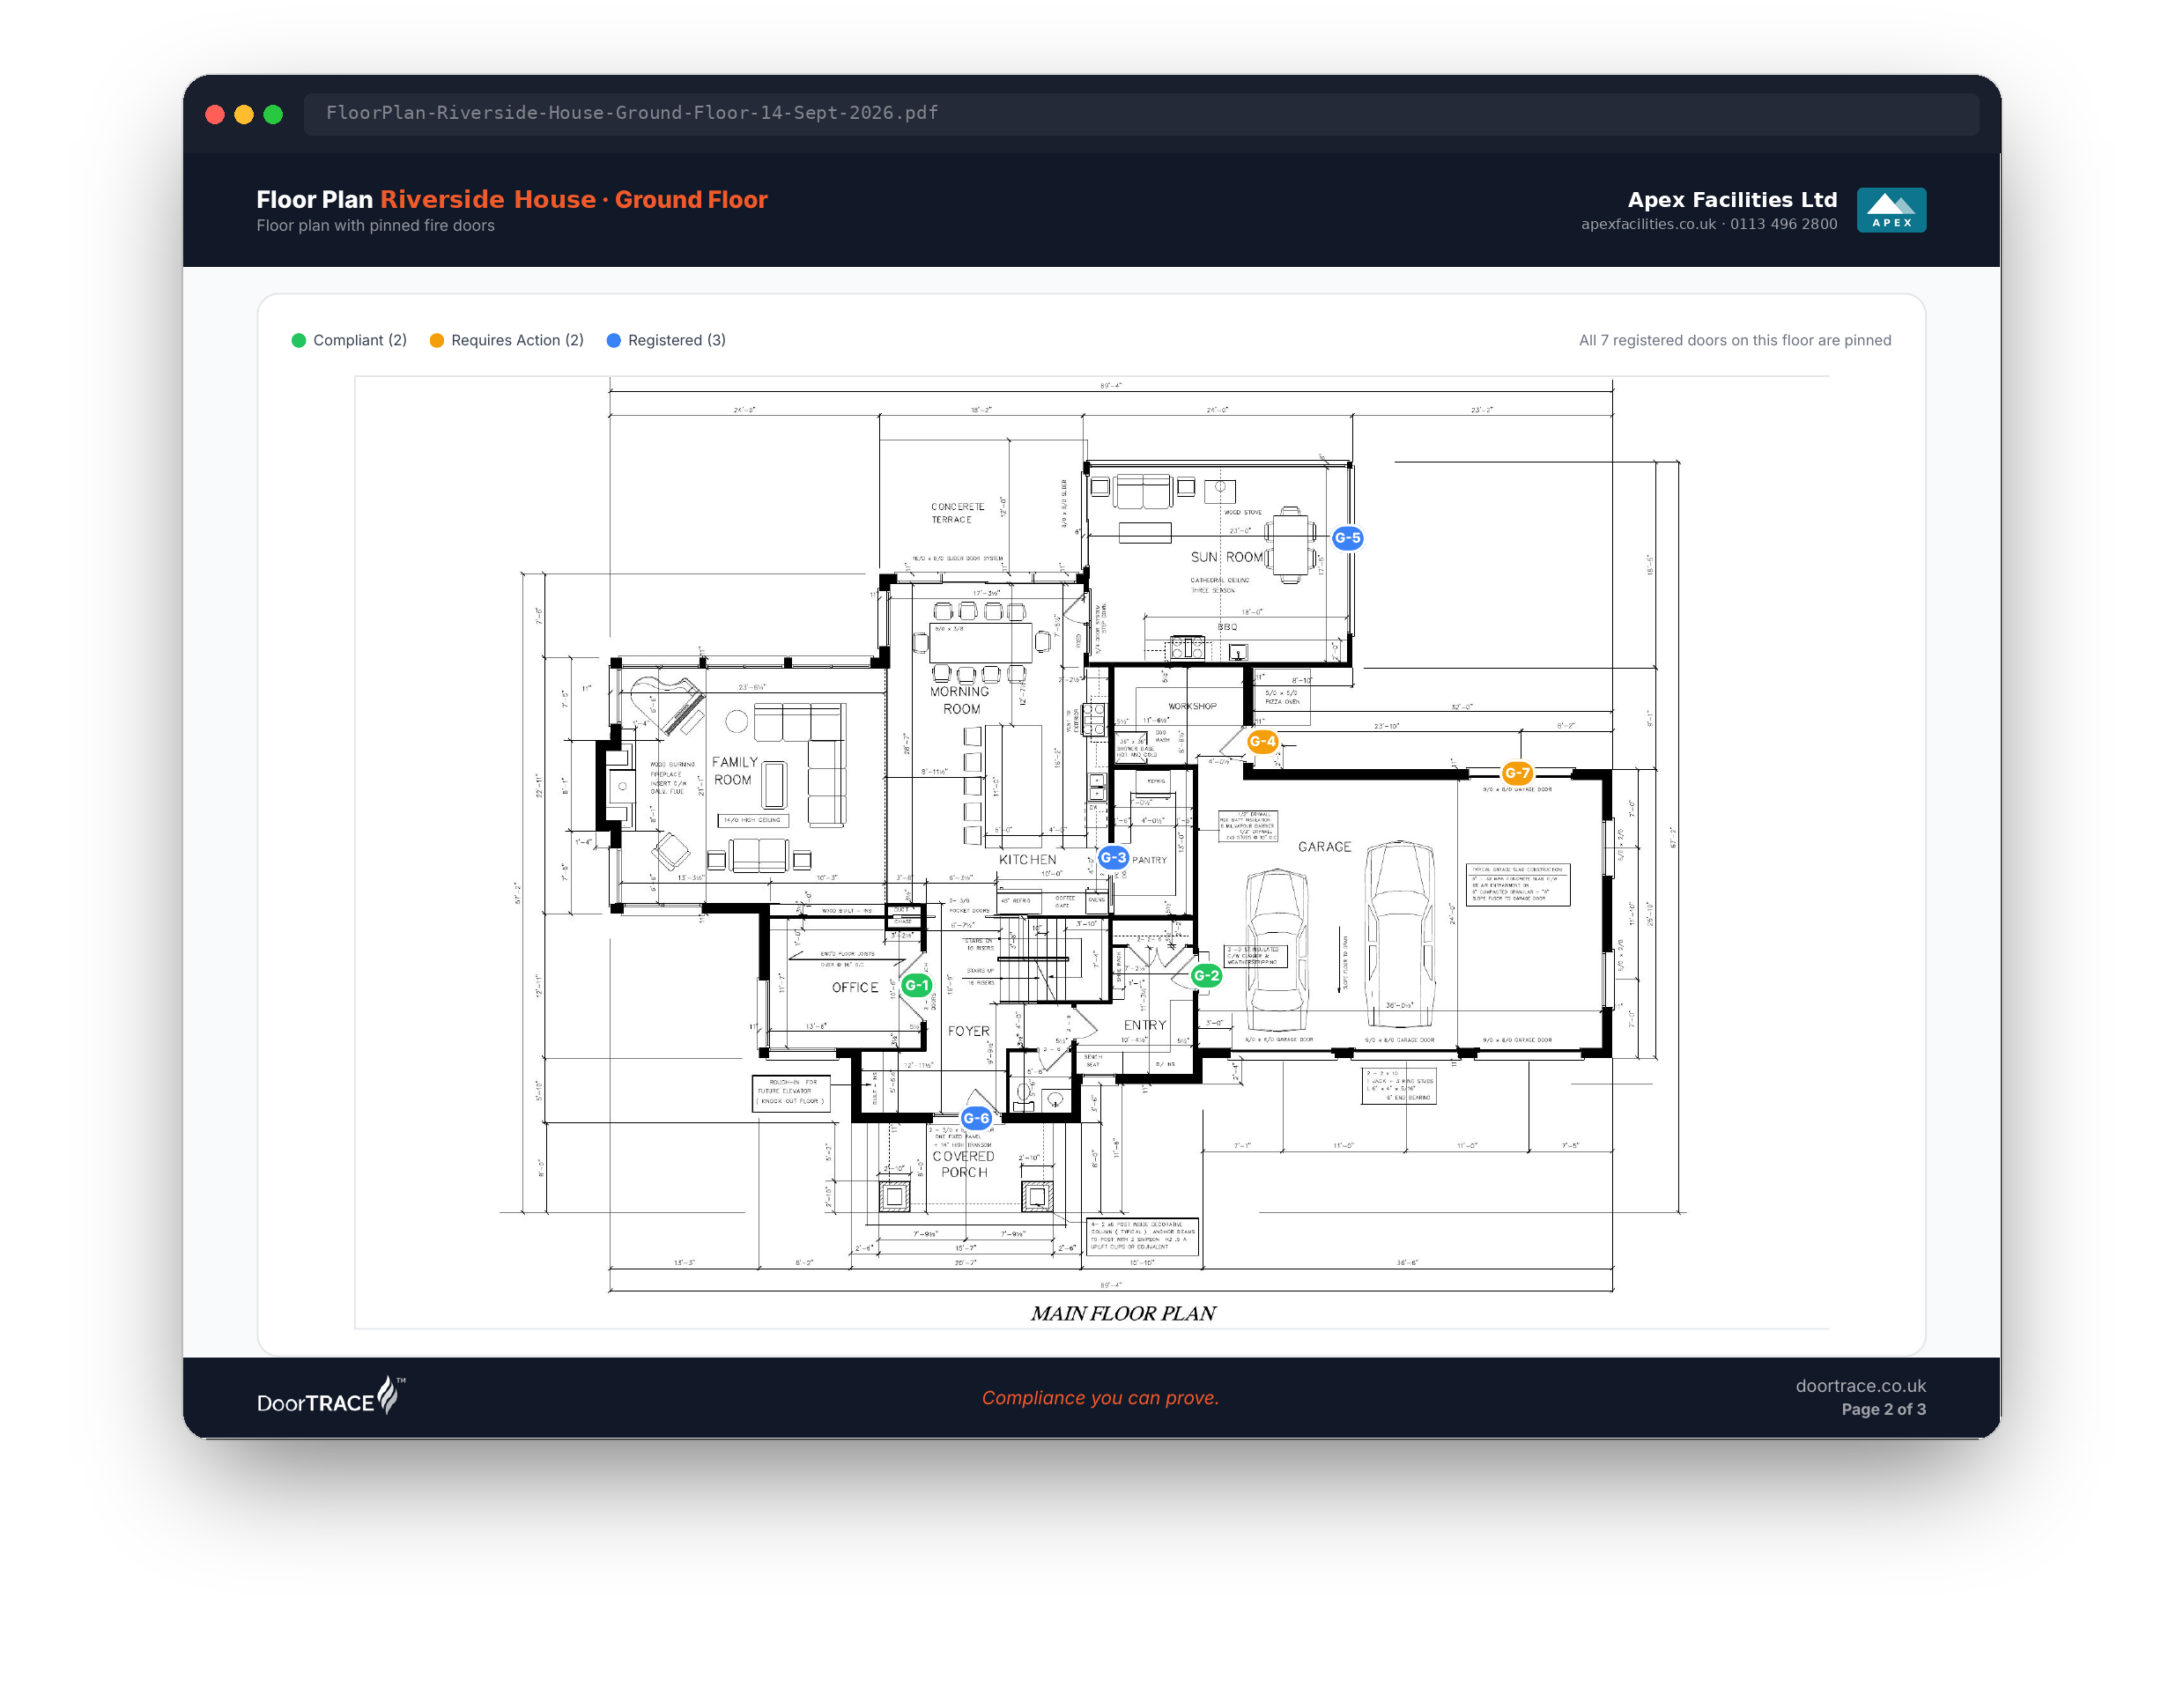This screenshot has height=1702, width=2184.
Task: Click the orange G-4 door pin
Action: click(1262, 741)
